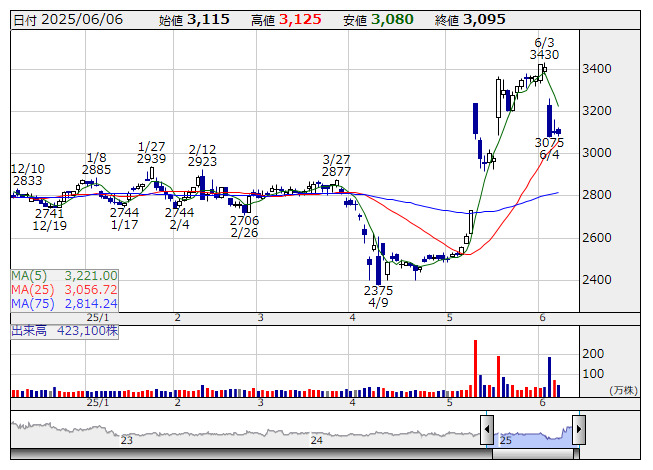Viewport: 653px width, 470px height.
Task: Click the green low price 3,080
Action: pyautogui.click(x=392, y=20)
